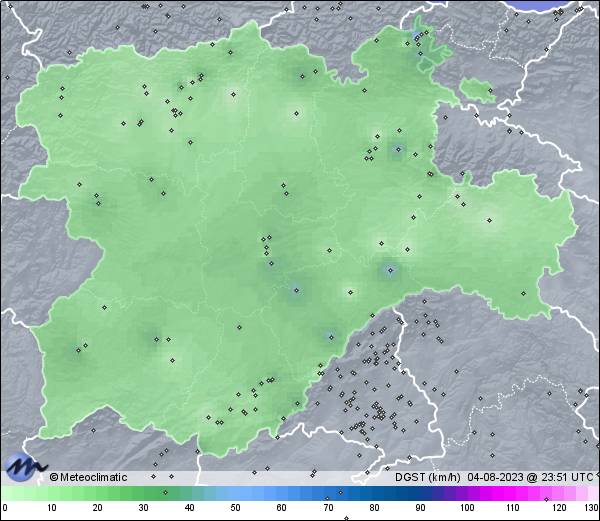Screen dimensions: 600x521
Task: Click the 60 value on the scale
Action: click(282, 508)
